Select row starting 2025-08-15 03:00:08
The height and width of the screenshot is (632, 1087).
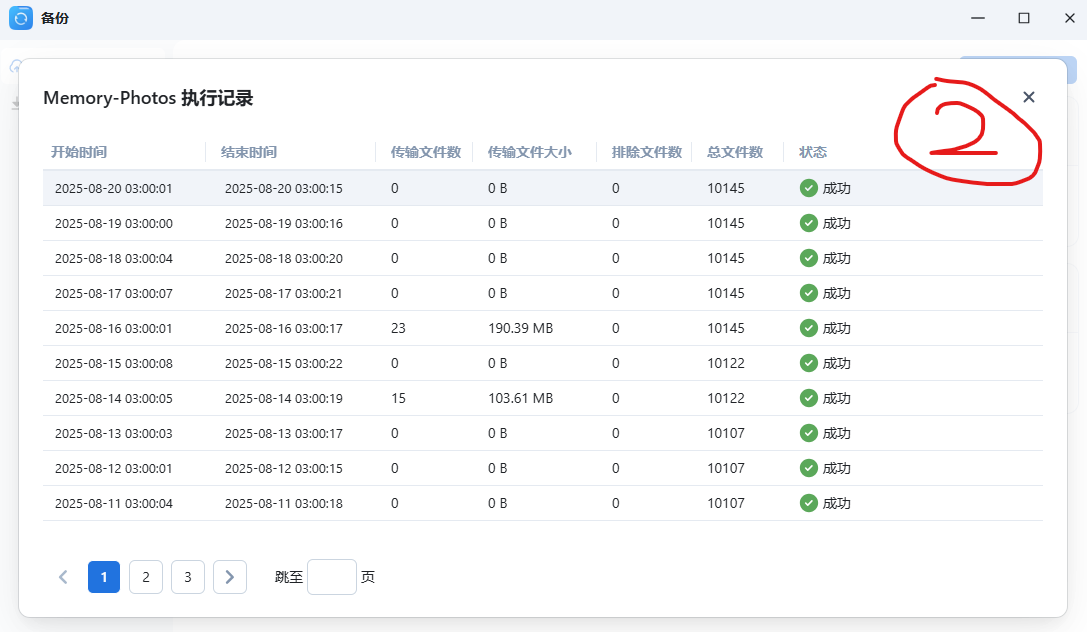click(x=543, y=363)
